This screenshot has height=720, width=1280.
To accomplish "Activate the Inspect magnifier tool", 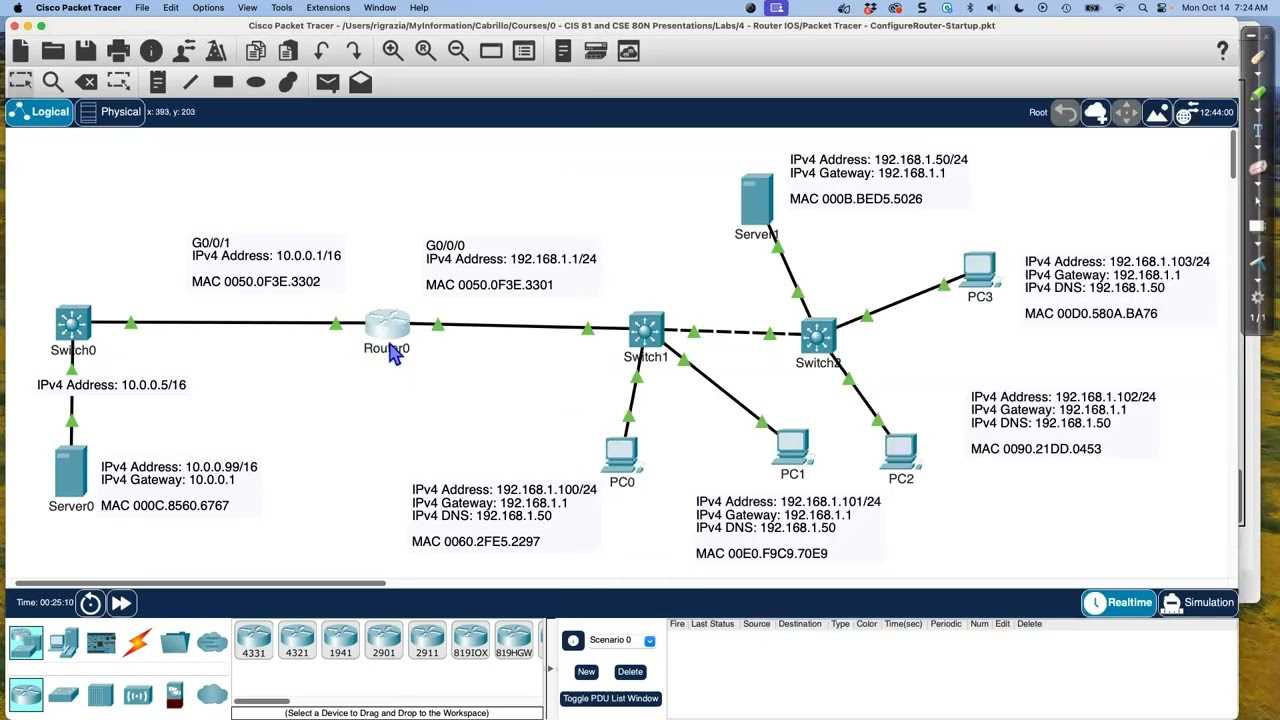I will click(53, 83).
